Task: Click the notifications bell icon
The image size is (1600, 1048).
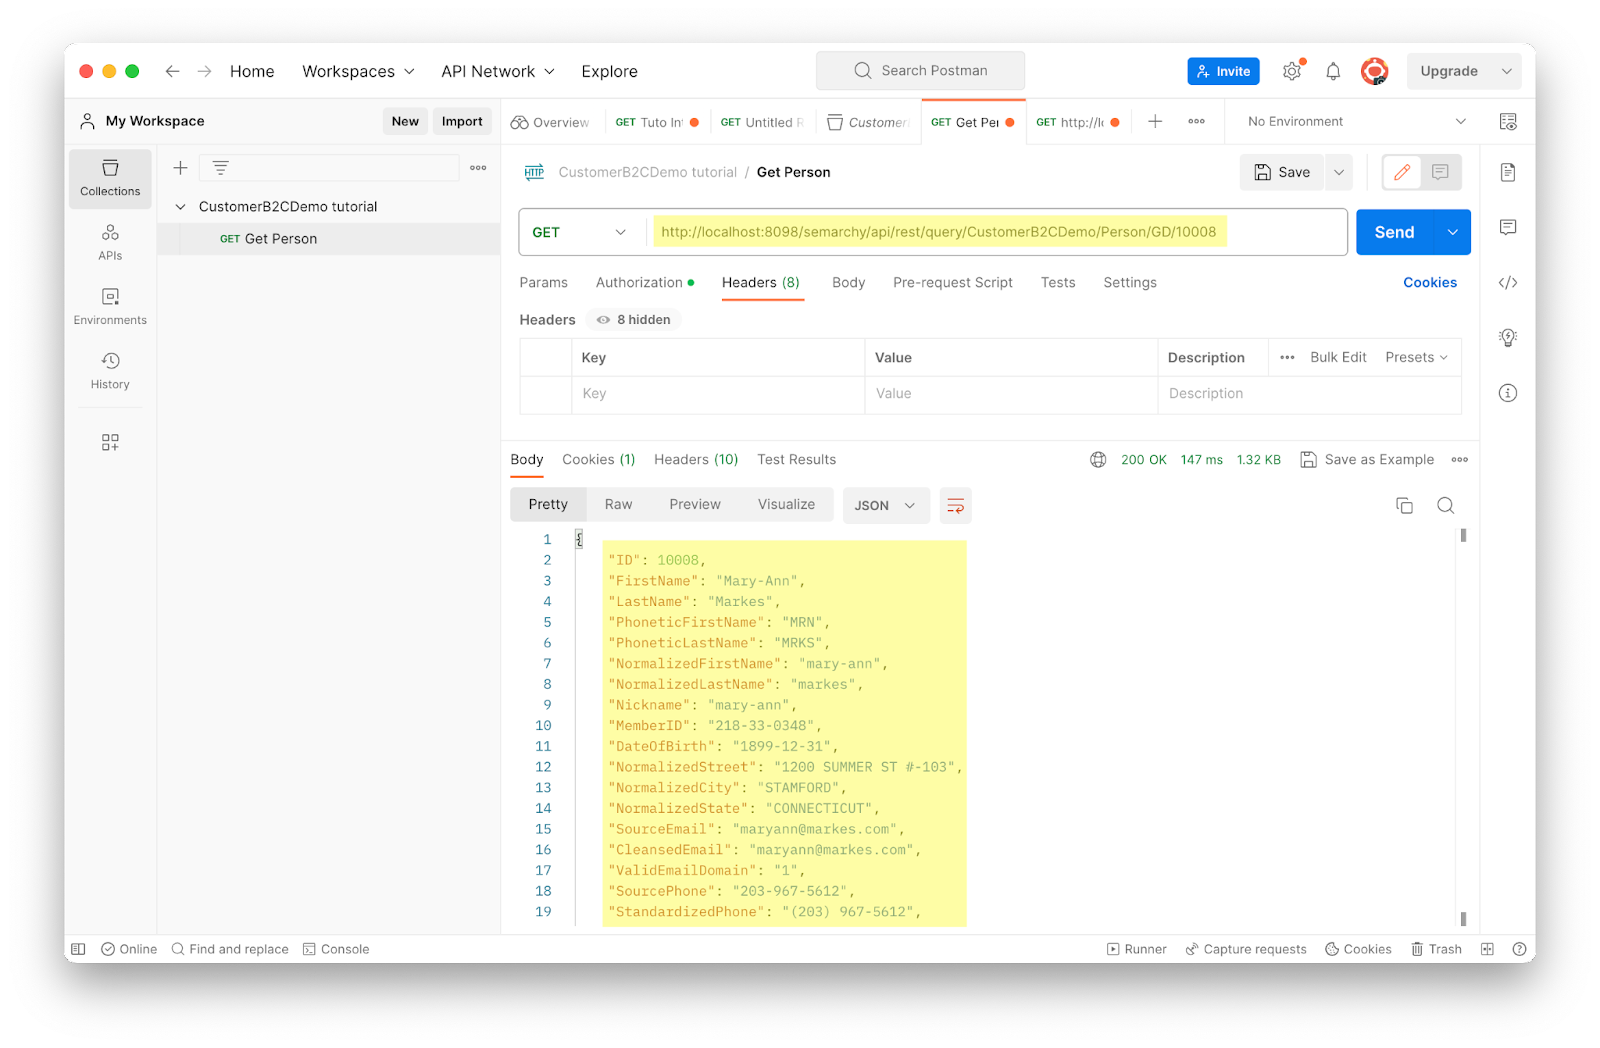Action: (x=1333, y=71)
